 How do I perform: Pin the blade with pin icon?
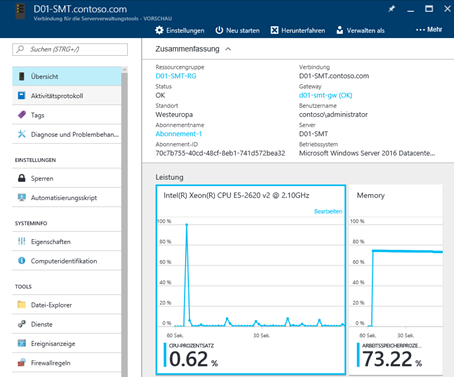(x=391, y=9)
